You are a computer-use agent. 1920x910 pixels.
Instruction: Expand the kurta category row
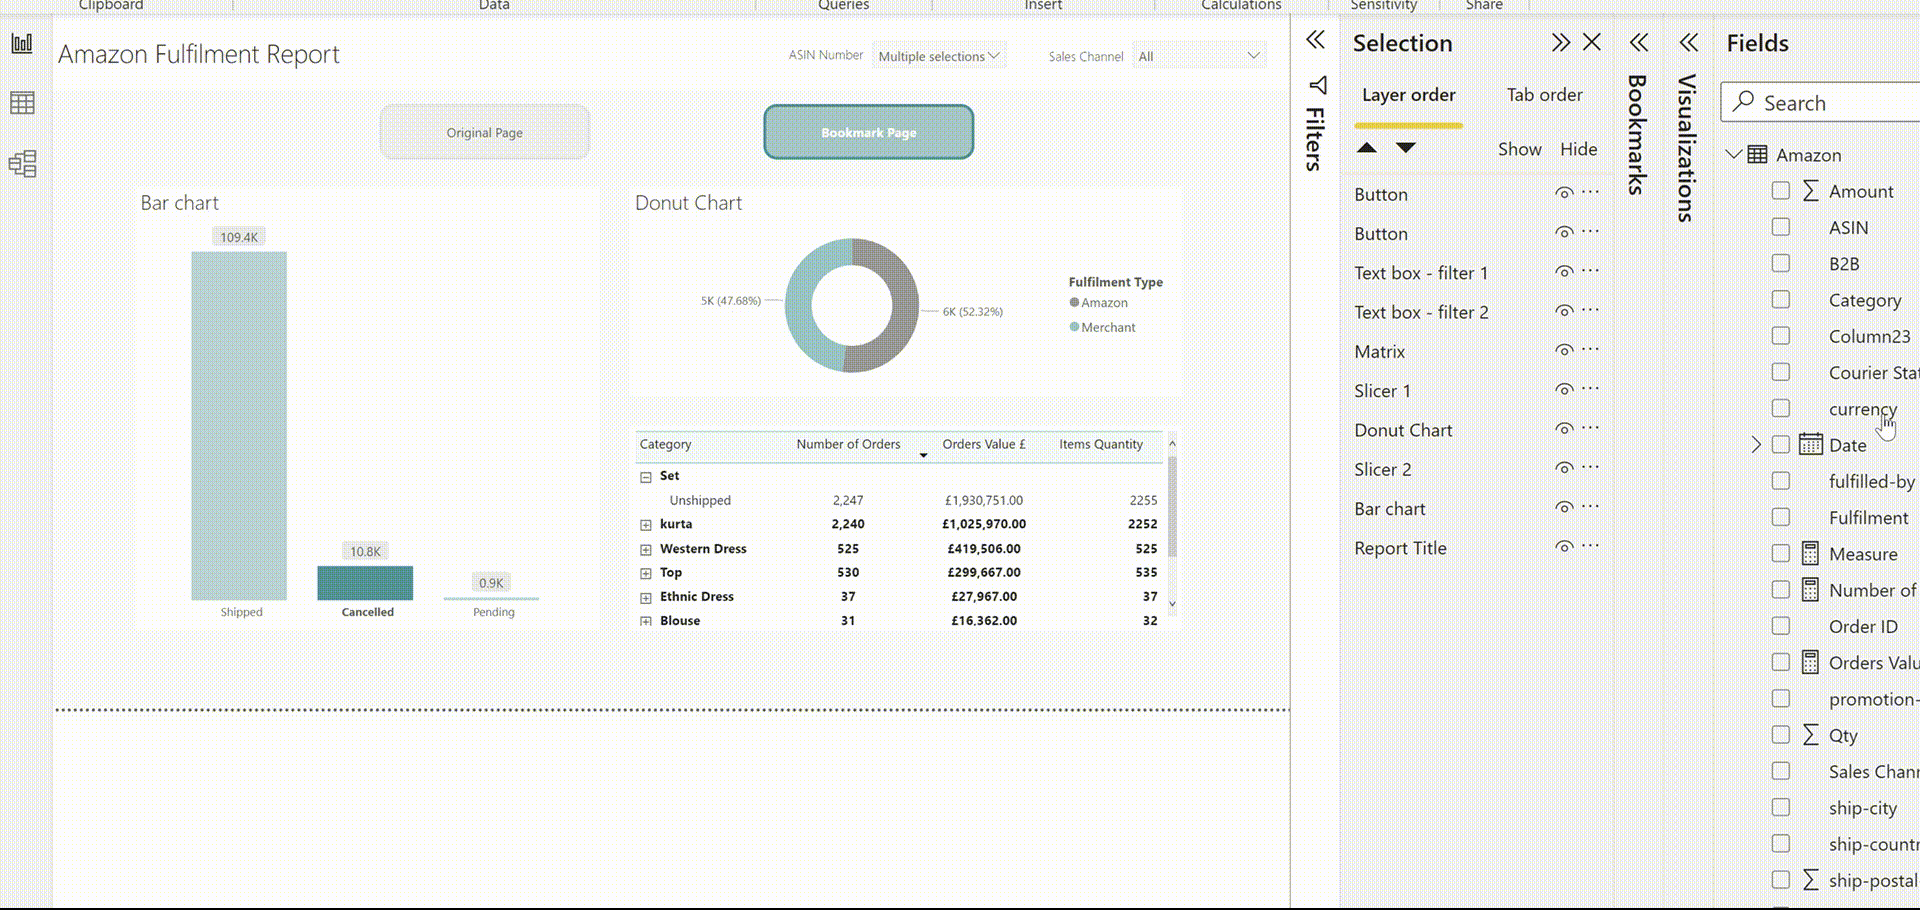click(646, 525)
